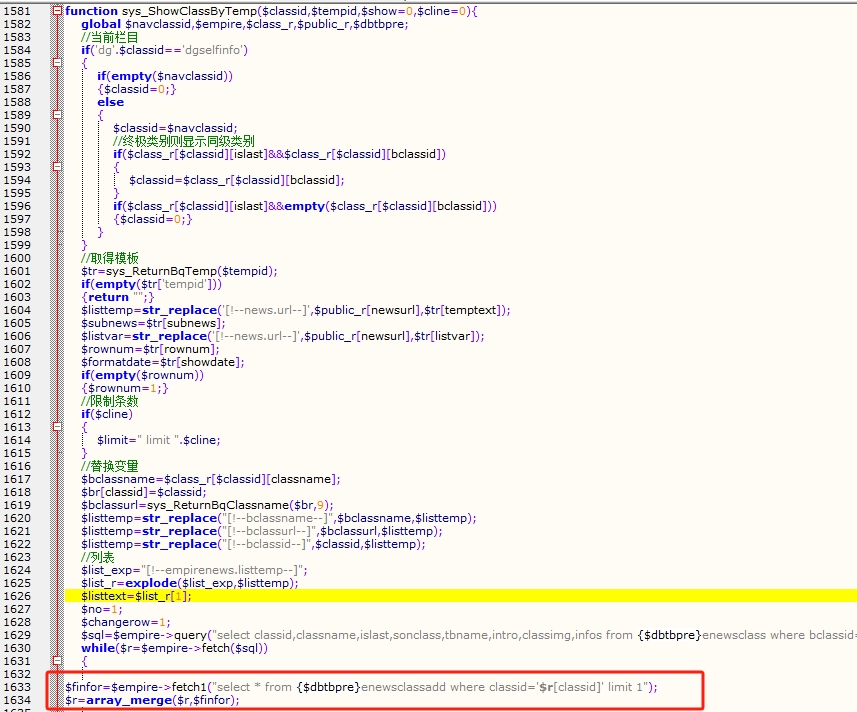This screenshot has width=857, height=712.
Task: Click 'array_merge' in line 1634
Action: [x=120, y=700]
